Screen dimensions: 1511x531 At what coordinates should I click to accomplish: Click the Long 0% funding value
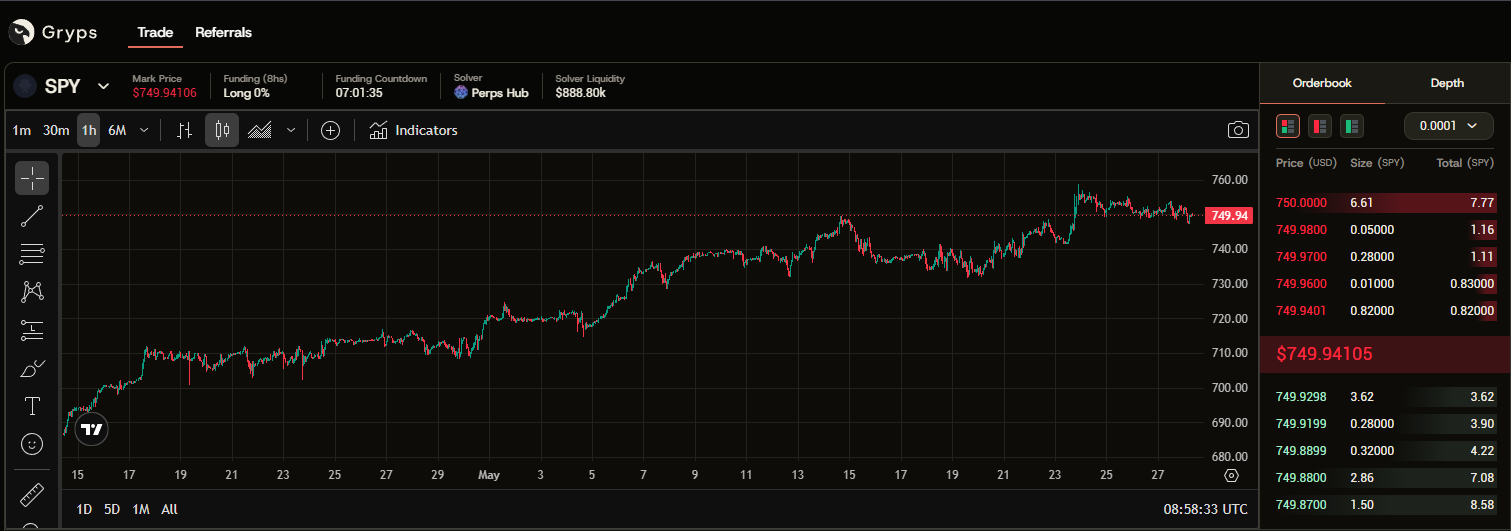pyautogui.click(x=246, y=93)
